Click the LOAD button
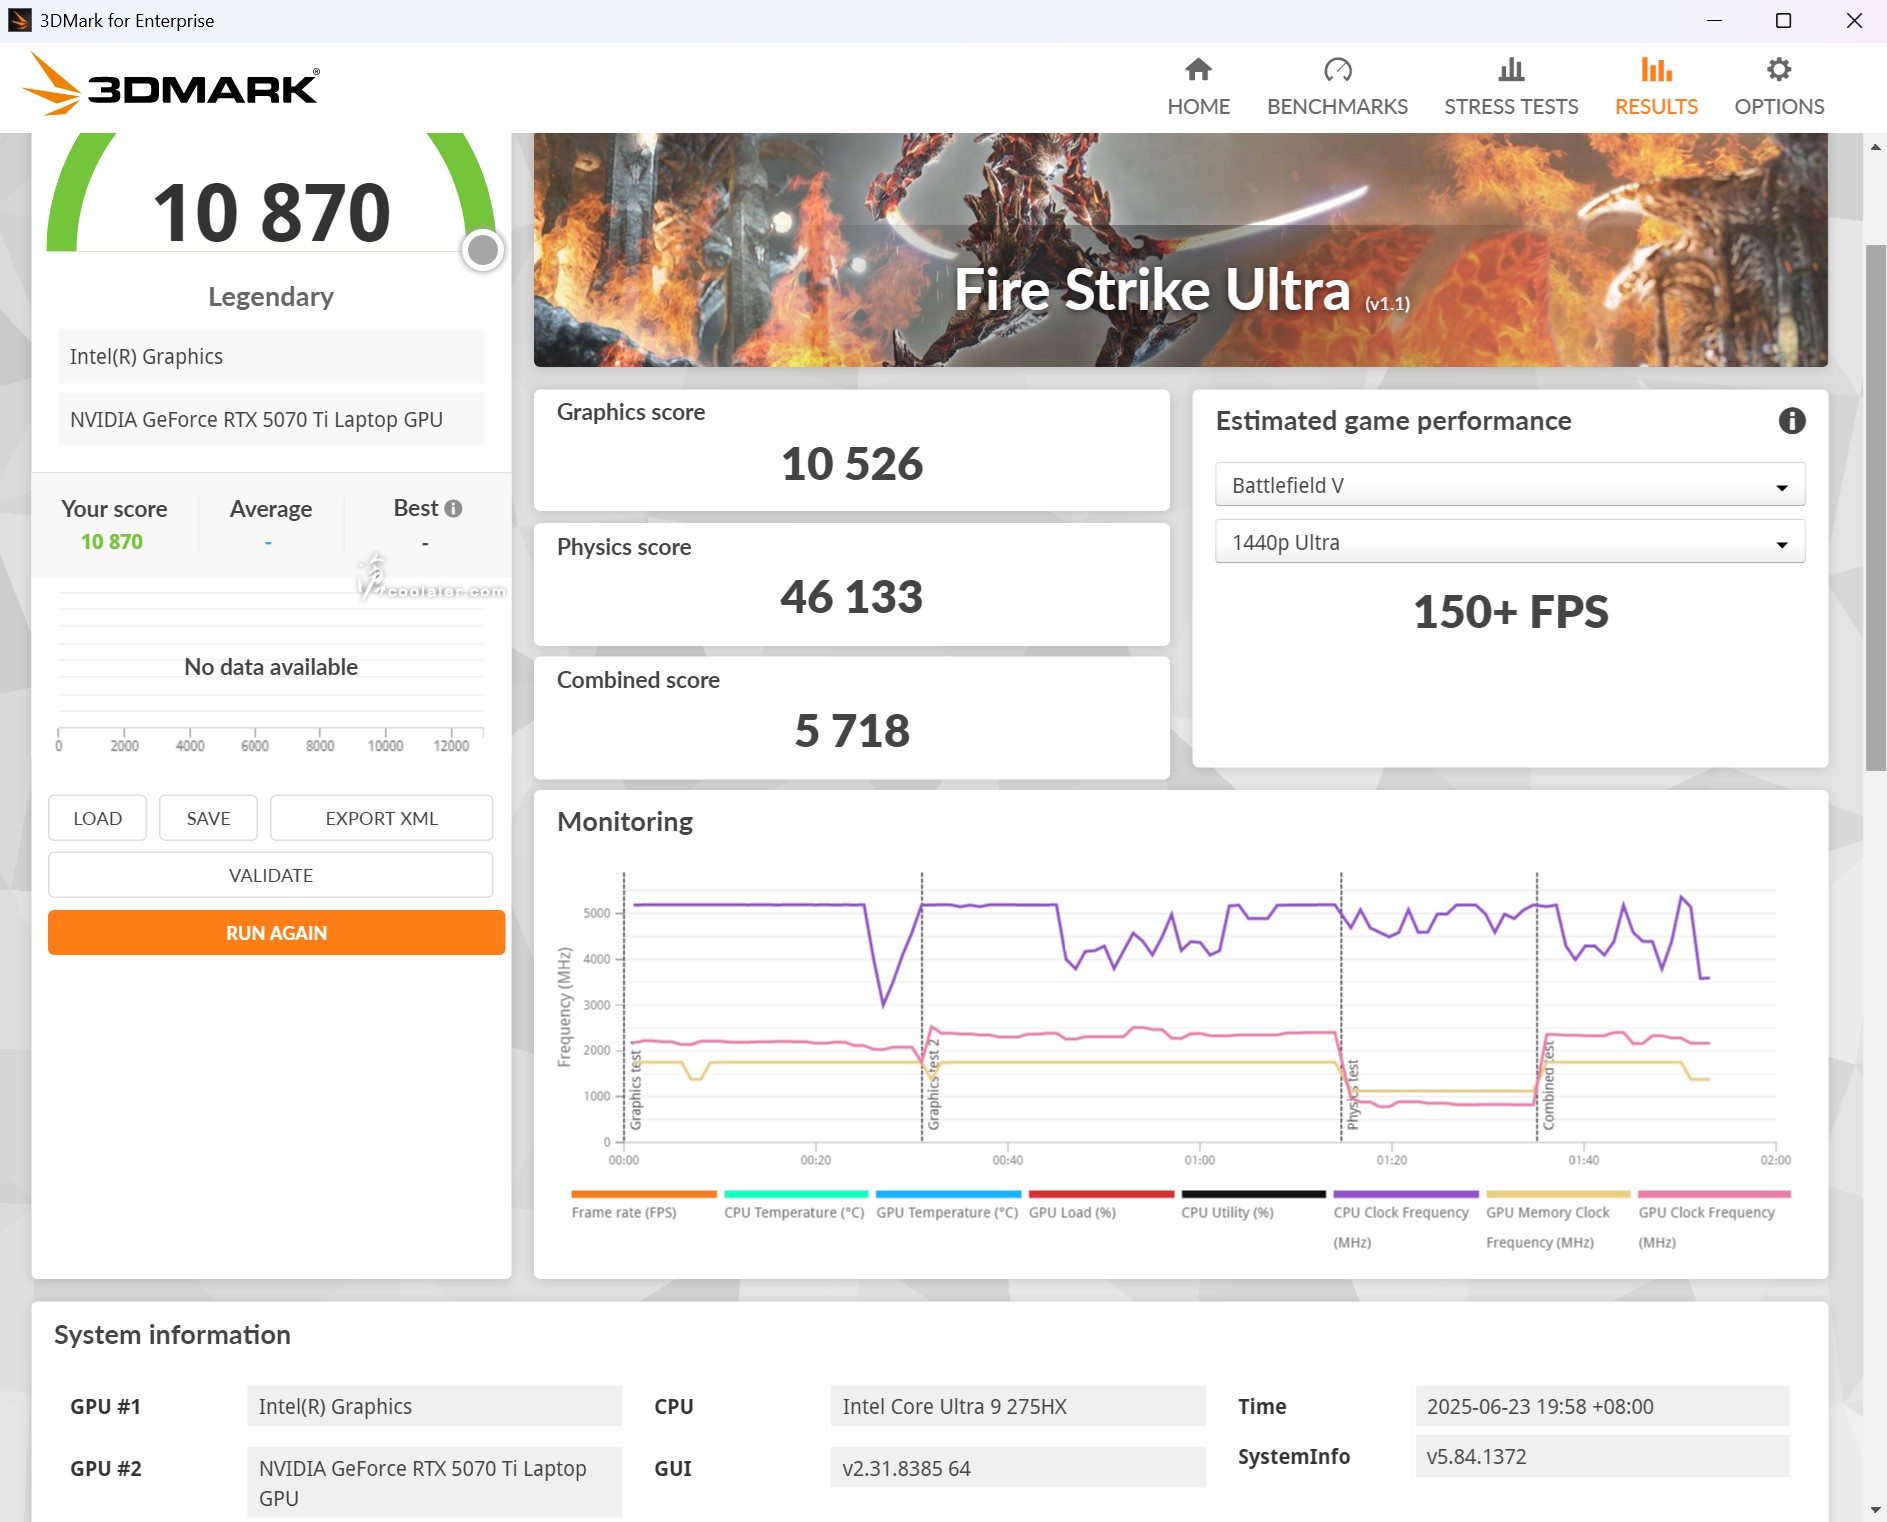The height and width of the screenshot is (1522, 1887). coord(97,818)
